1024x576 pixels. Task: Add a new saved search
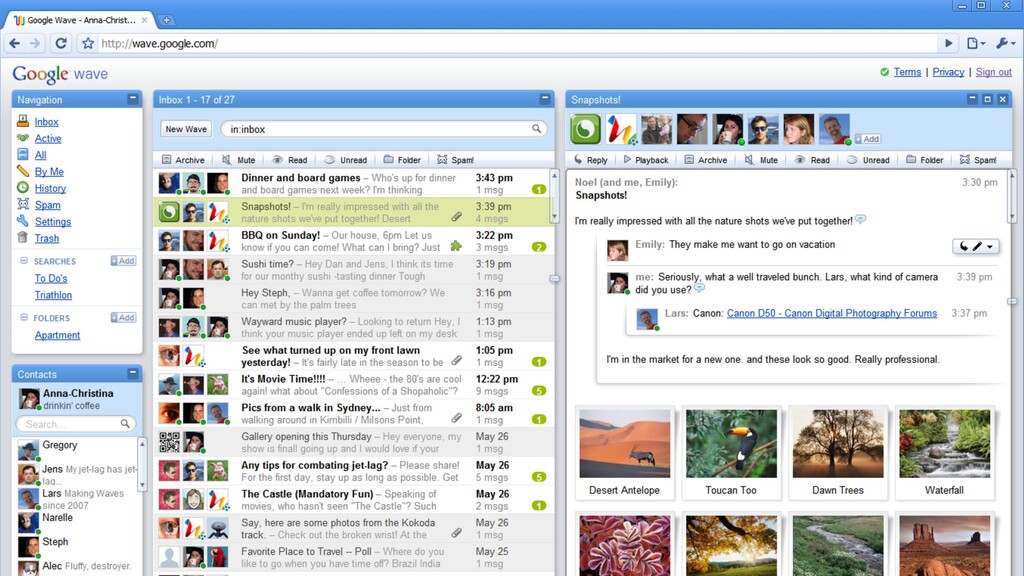pyautogui.click(x=123, y=261)
